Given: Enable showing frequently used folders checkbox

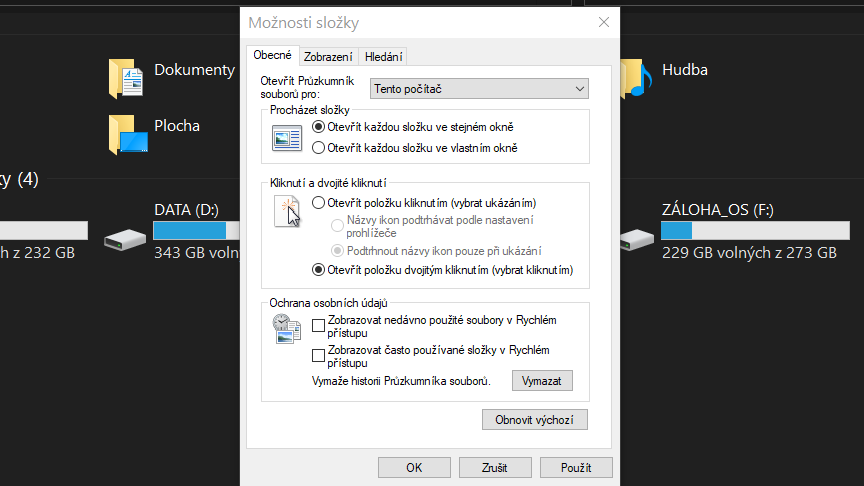Looking at the screenshot, I should point(319,355).
